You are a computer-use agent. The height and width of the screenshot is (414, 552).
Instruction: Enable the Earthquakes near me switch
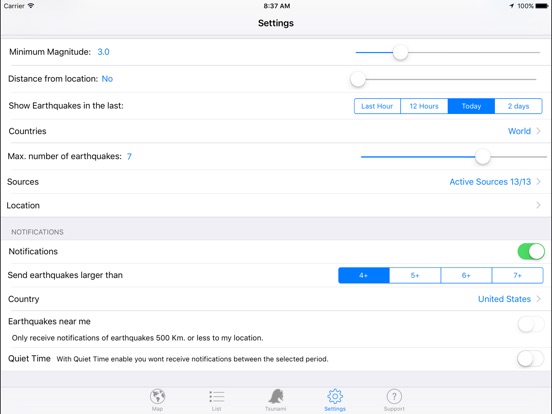pyautogui.click(x=531, y=324)
